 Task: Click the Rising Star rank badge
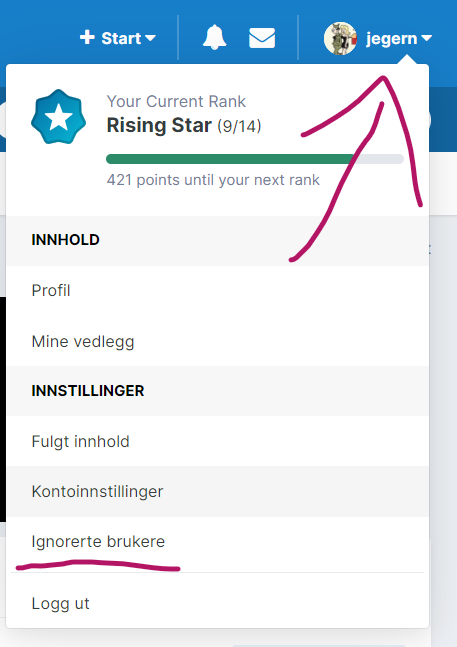[x=59, y=117]
